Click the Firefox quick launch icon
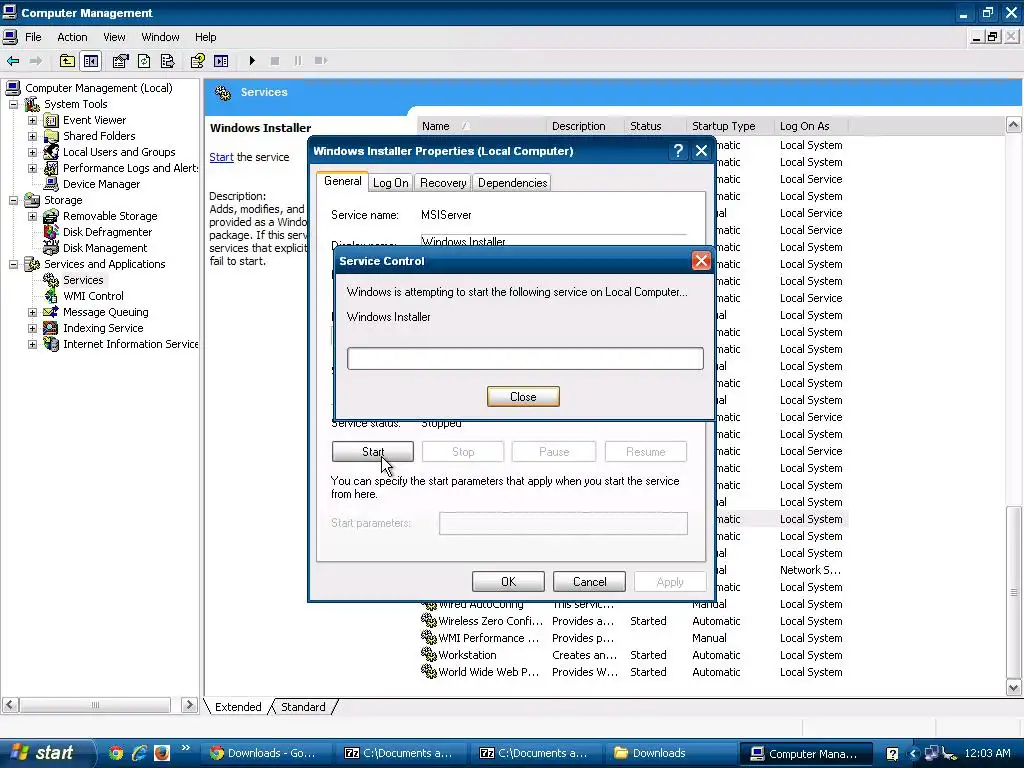 (162, 753)
